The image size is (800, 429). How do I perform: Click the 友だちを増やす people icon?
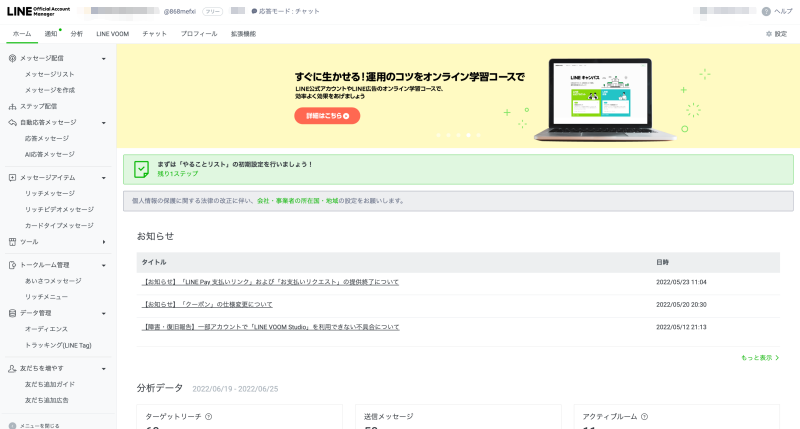pos(12,368)
